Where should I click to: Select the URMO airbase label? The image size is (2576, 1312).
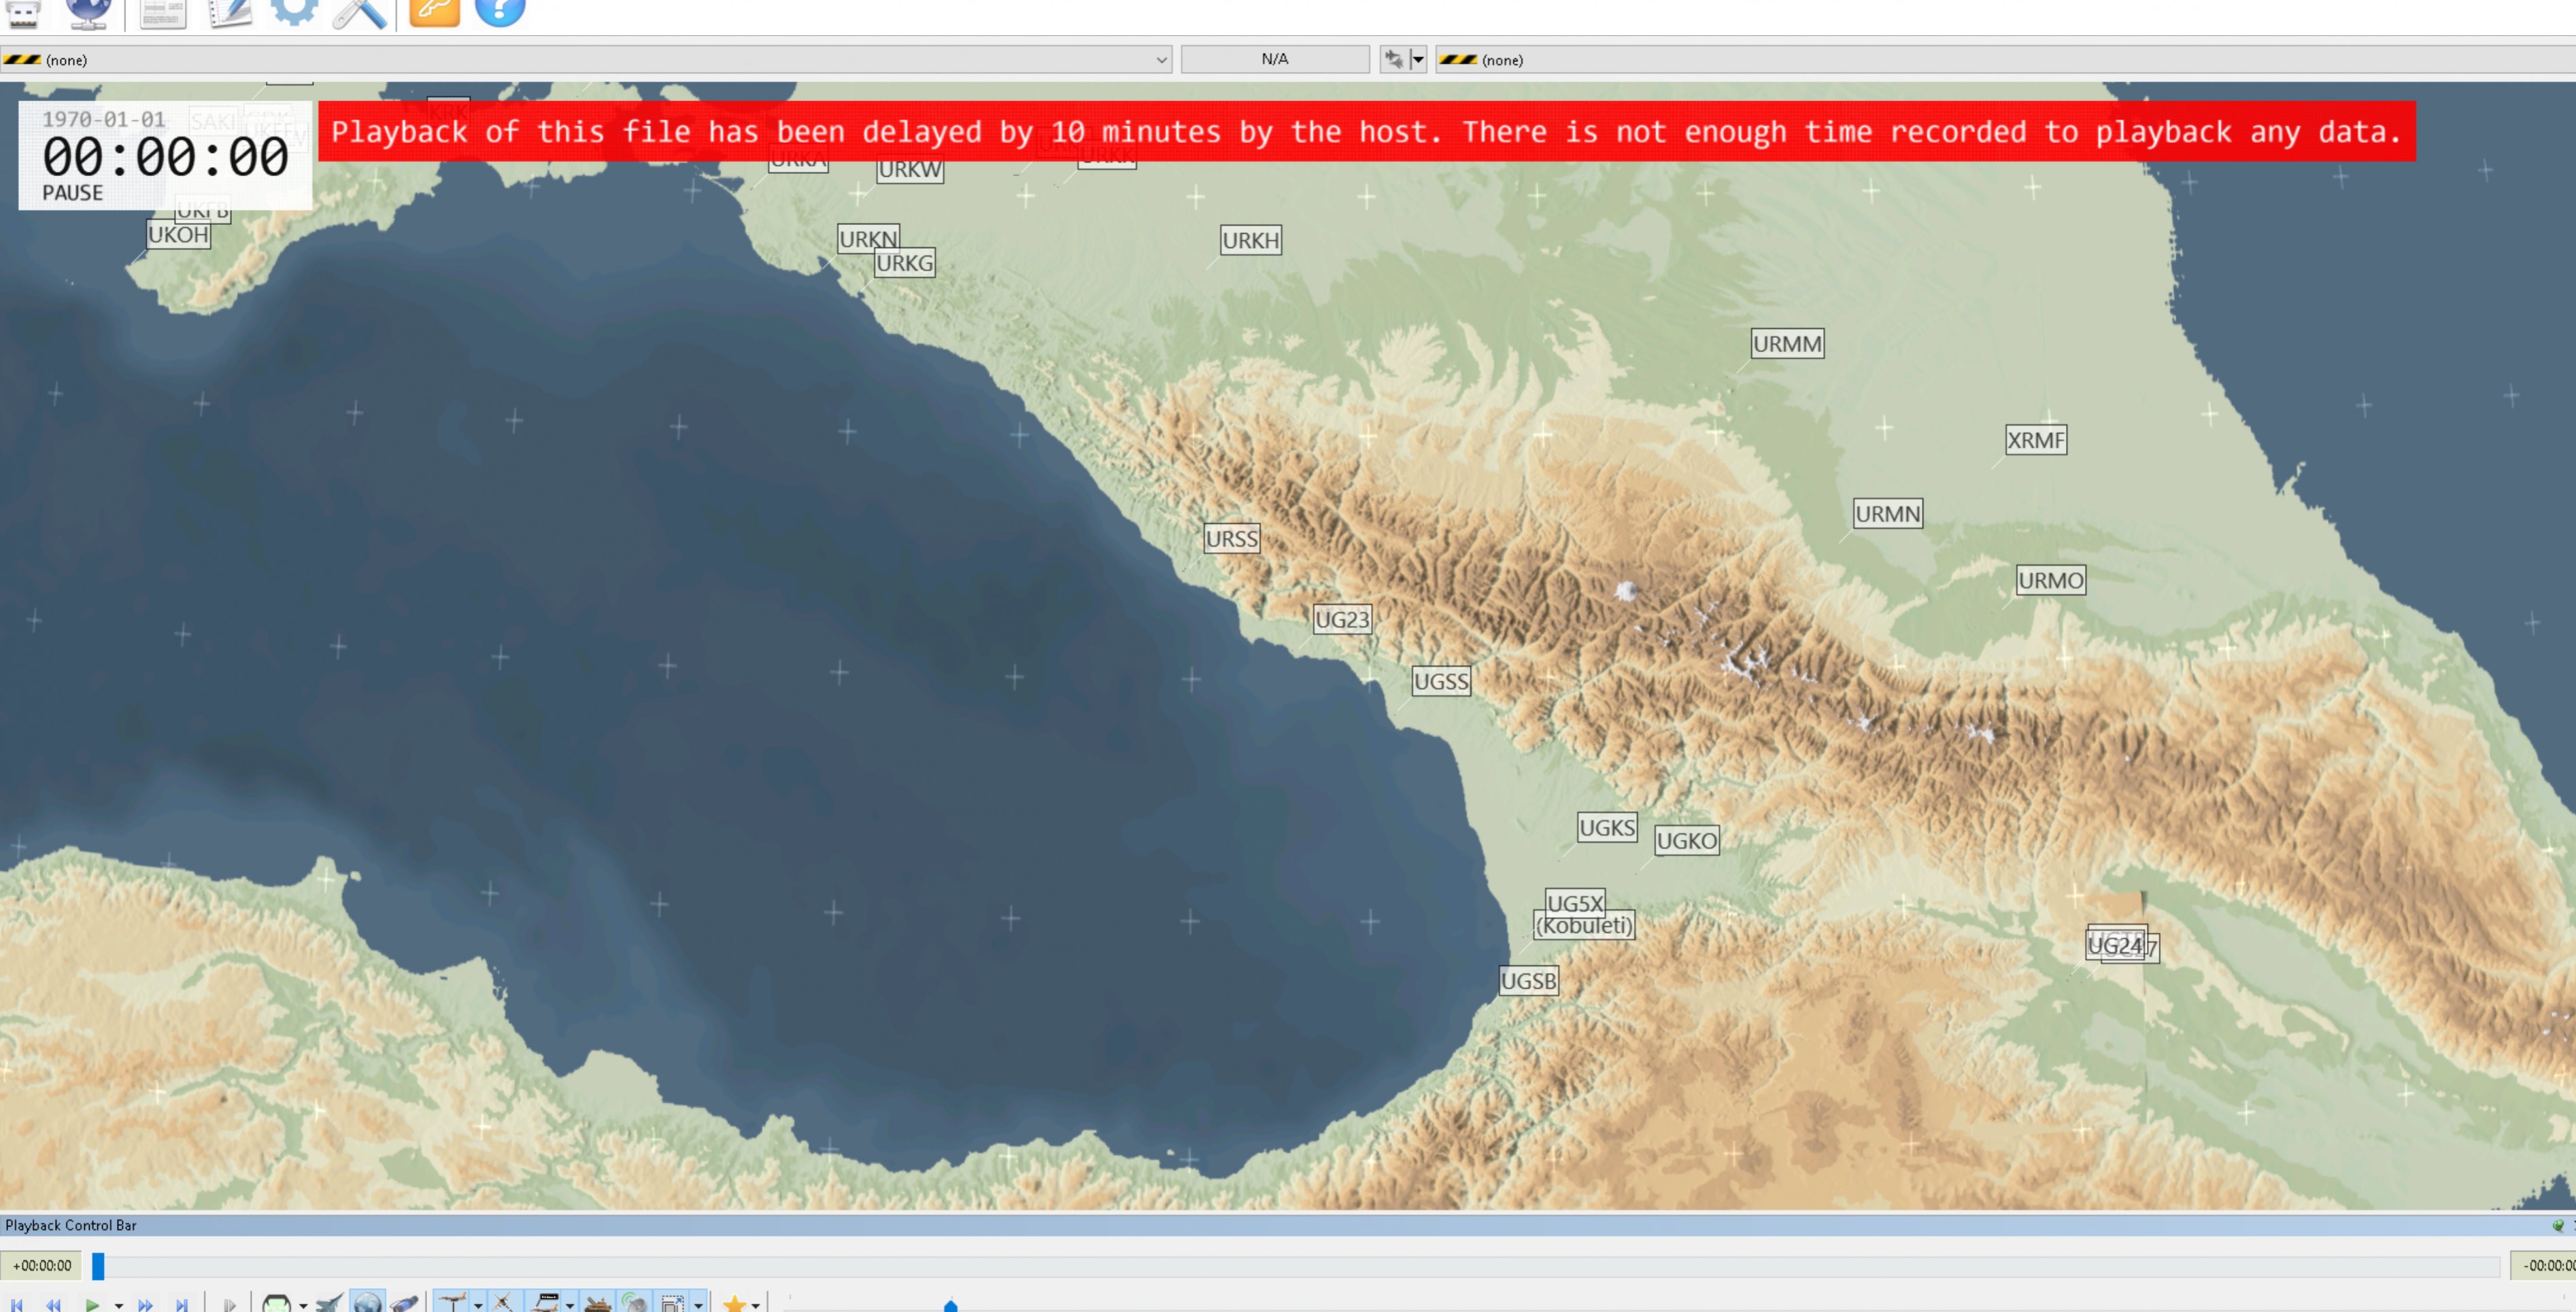2050,580
